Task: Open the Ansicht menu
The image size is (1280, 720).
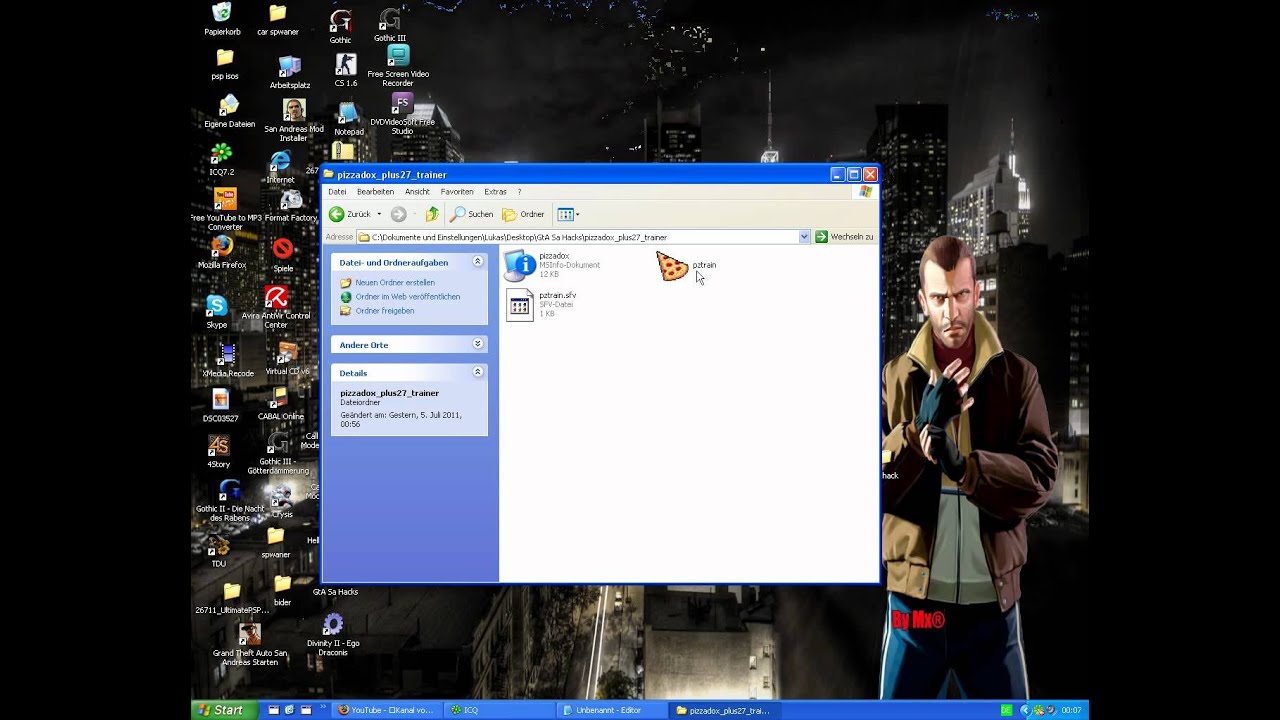Action: click(x=417, y=191)
